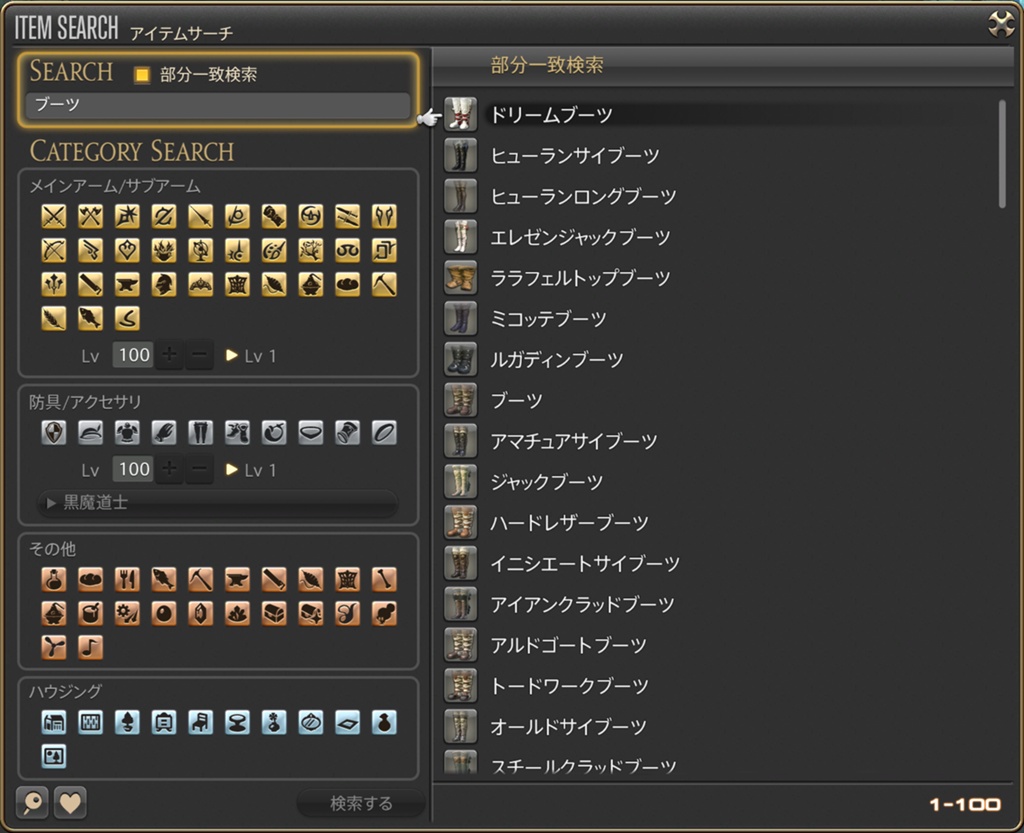Viewport: 1024px width, 833px height.
Task: Click the search text field containing ブーツ
Action: pos(217,104)
